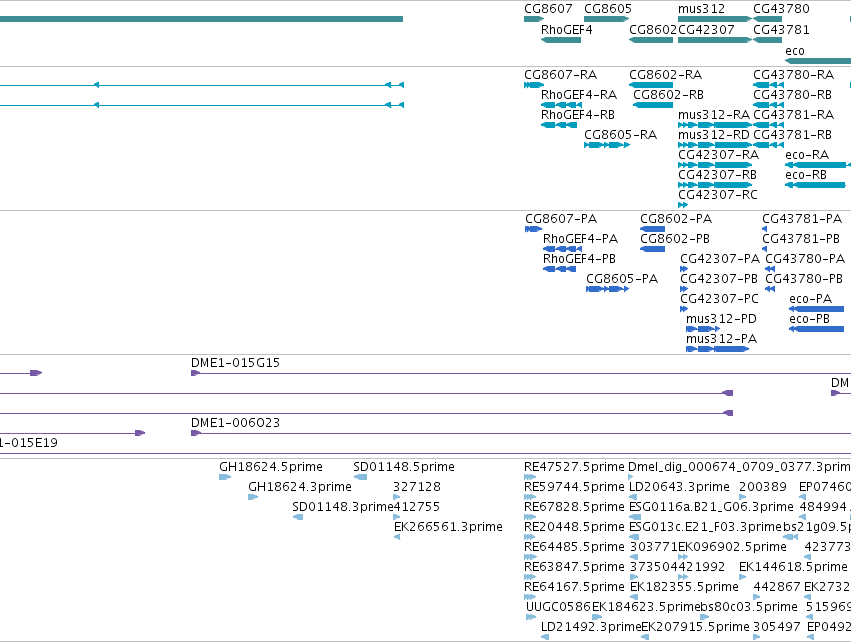Viewport: 851px width, 642px height.
Task: Select the CG8602-PA protein label
Action: click(676, 219)
